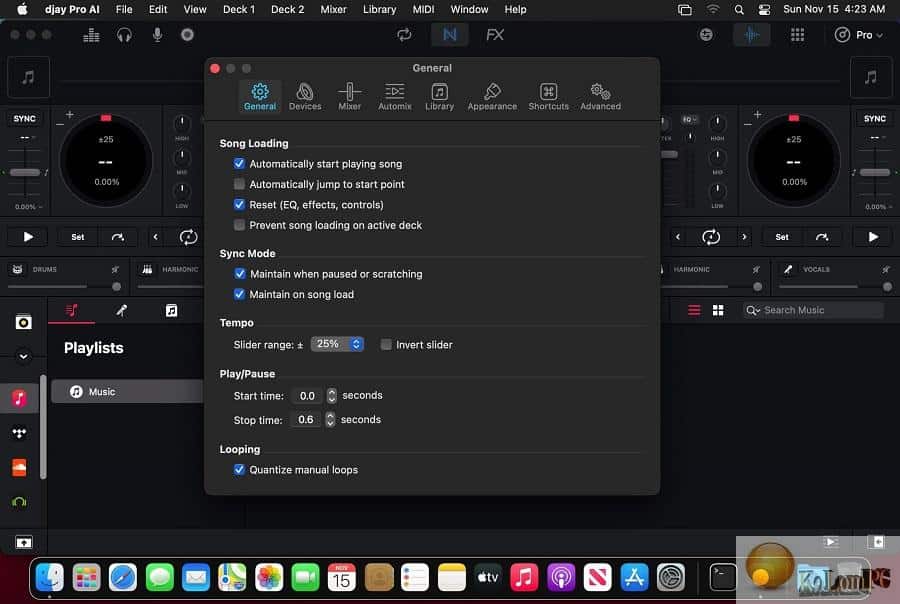Screen dimensions: 900x604
Task: Open the Slider range 25% dropdown
Action: click(337, 344)
